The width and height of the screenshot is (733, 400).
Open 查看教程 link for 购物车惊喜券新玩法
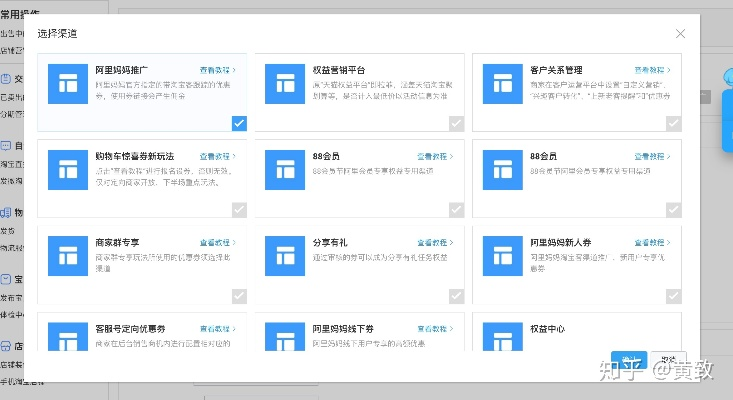click(x=218, y=157)
